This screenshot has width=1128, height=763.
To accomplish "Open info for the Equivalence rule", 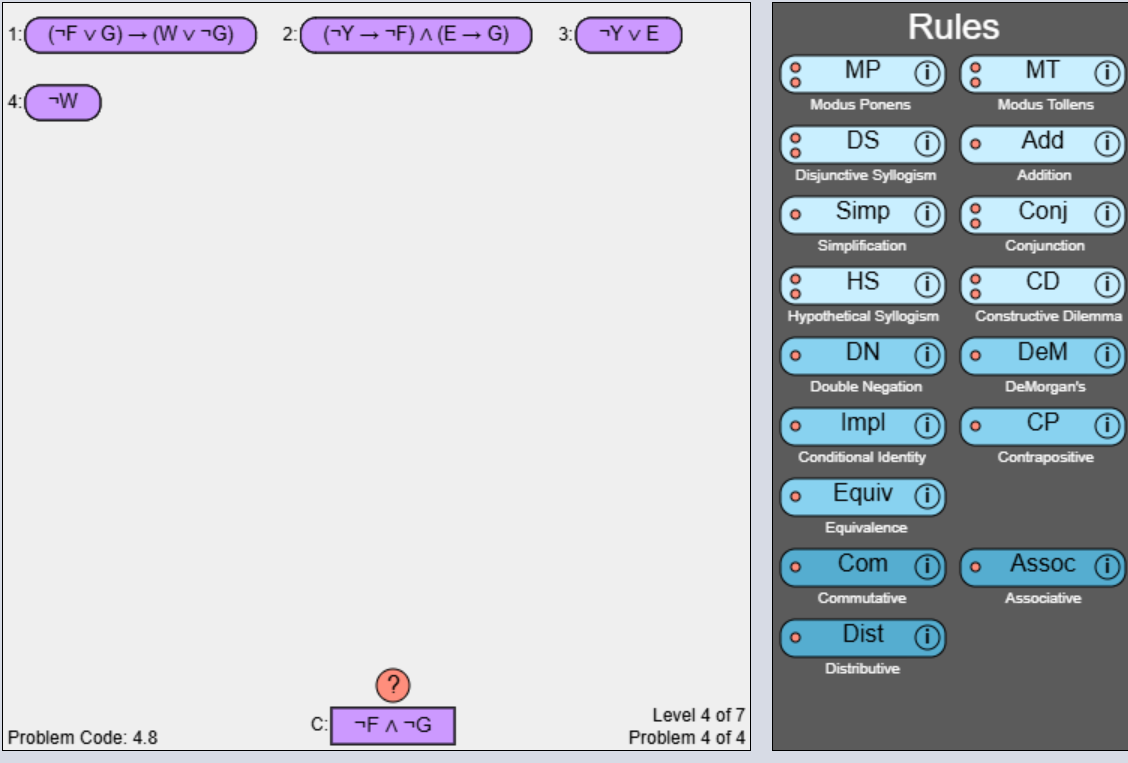I will point(926,494).
